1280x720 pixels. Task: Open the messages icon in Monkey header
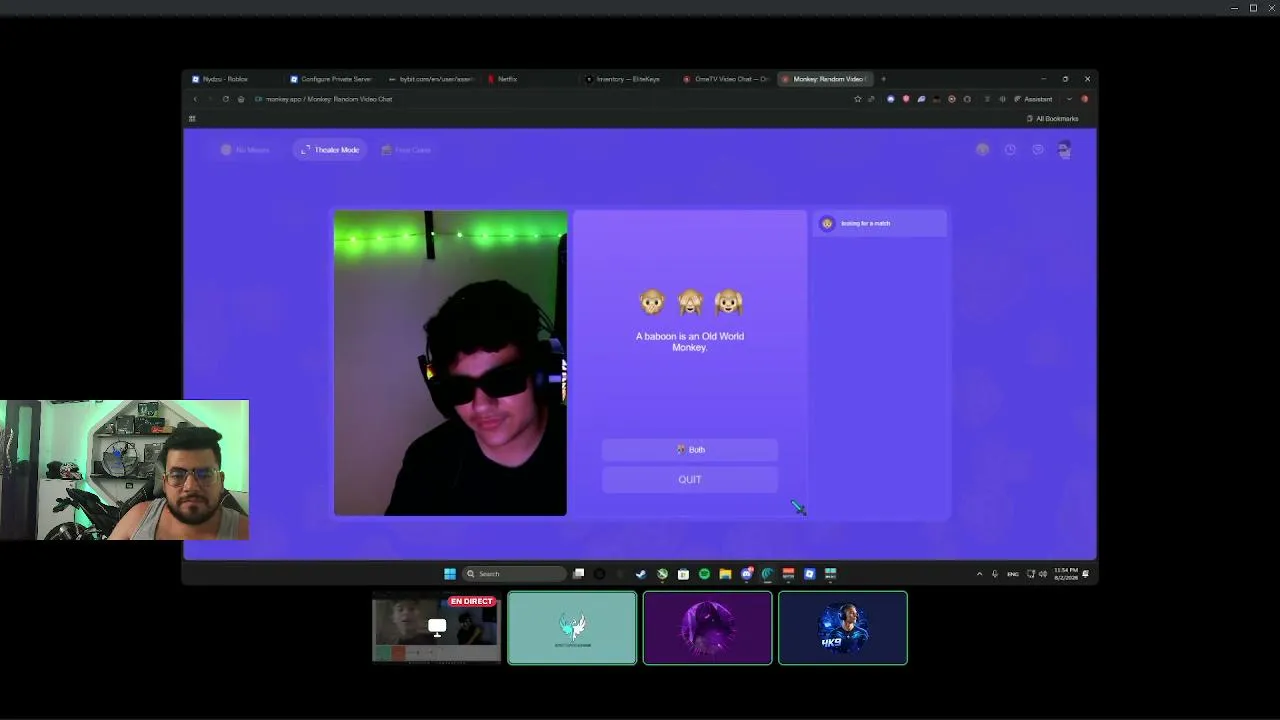pyautogui.click(x=1038, y=150)
